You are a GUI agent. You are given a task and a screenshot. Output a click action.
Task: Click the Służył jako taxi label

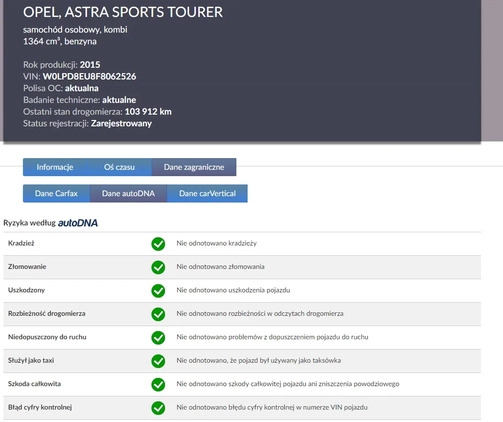pos(31,360)
